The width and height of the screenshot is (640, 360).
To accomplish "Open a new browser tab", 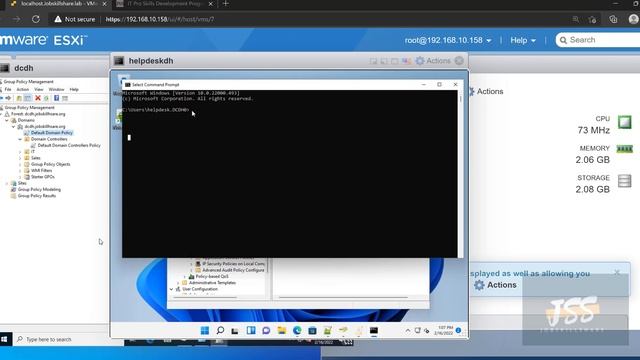I will pyautogui.click(x=225, y=4).
